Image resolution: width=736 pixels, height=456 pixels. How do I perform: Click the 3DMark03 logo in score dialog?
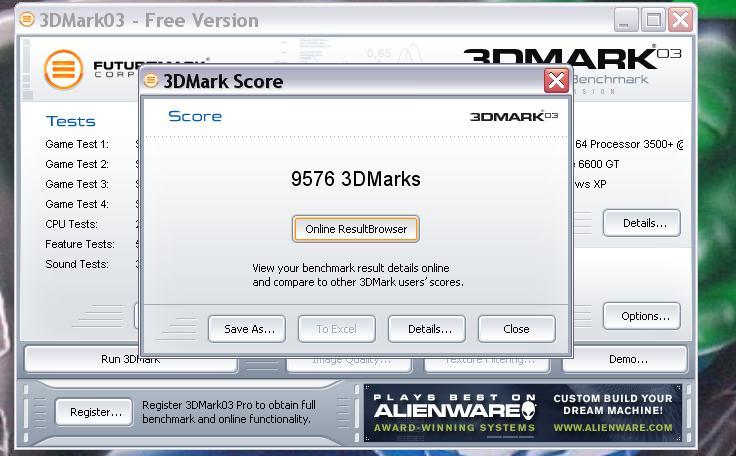click(514, 116)
